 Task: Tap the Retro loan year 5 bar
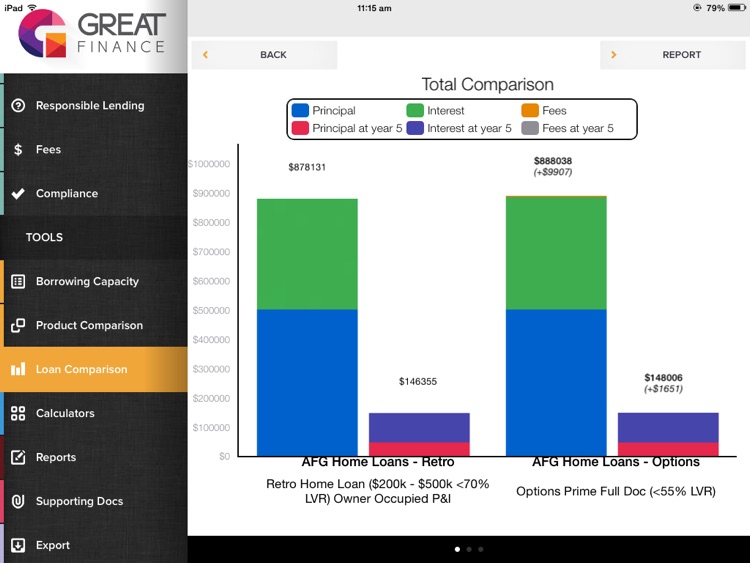pyautogui.click(x=419, y=434)
